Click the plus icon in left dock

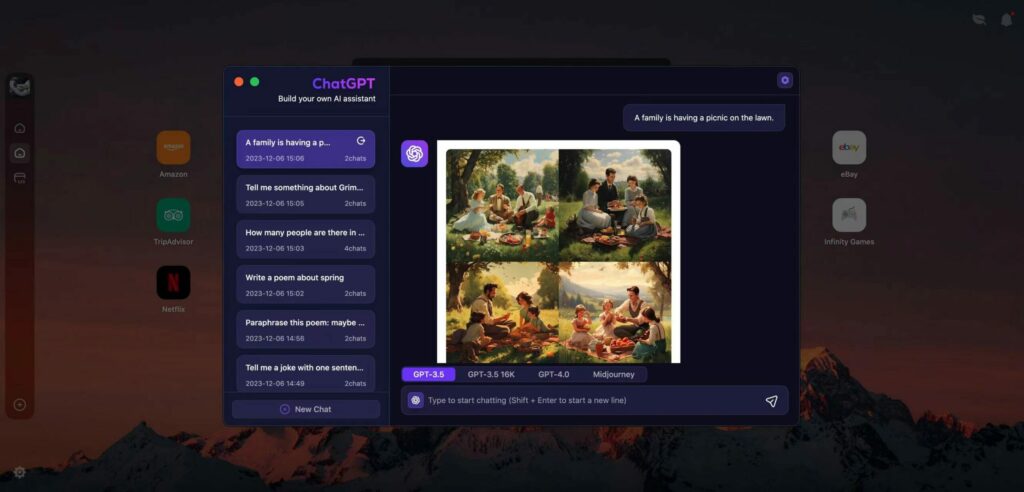(20, 404)
